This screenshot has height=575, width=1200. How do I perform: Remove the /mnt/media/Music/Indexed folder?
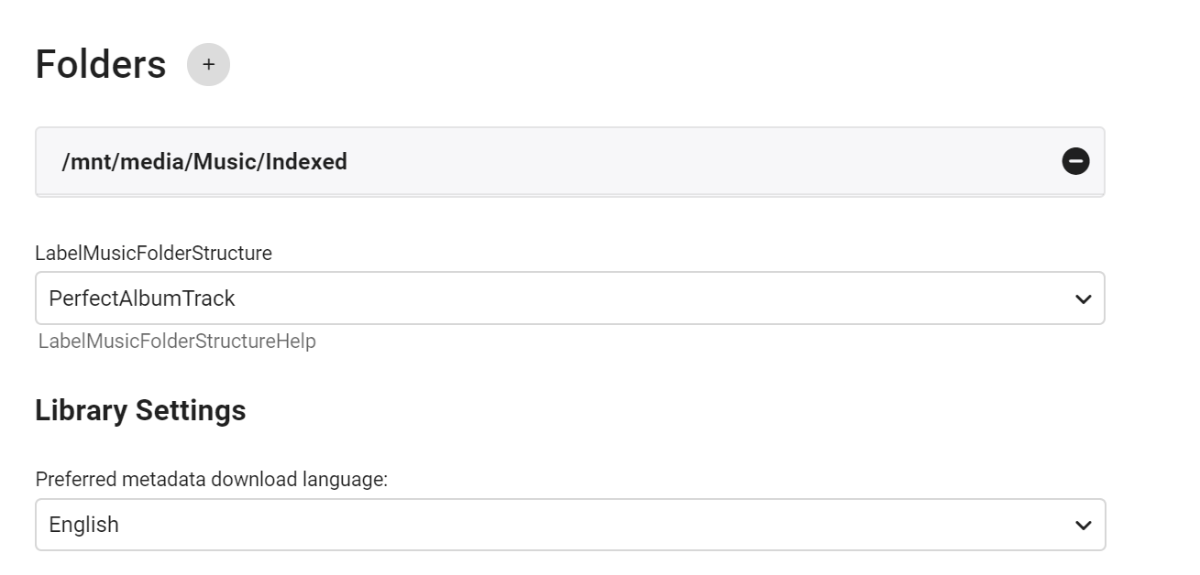(1076, 161)
